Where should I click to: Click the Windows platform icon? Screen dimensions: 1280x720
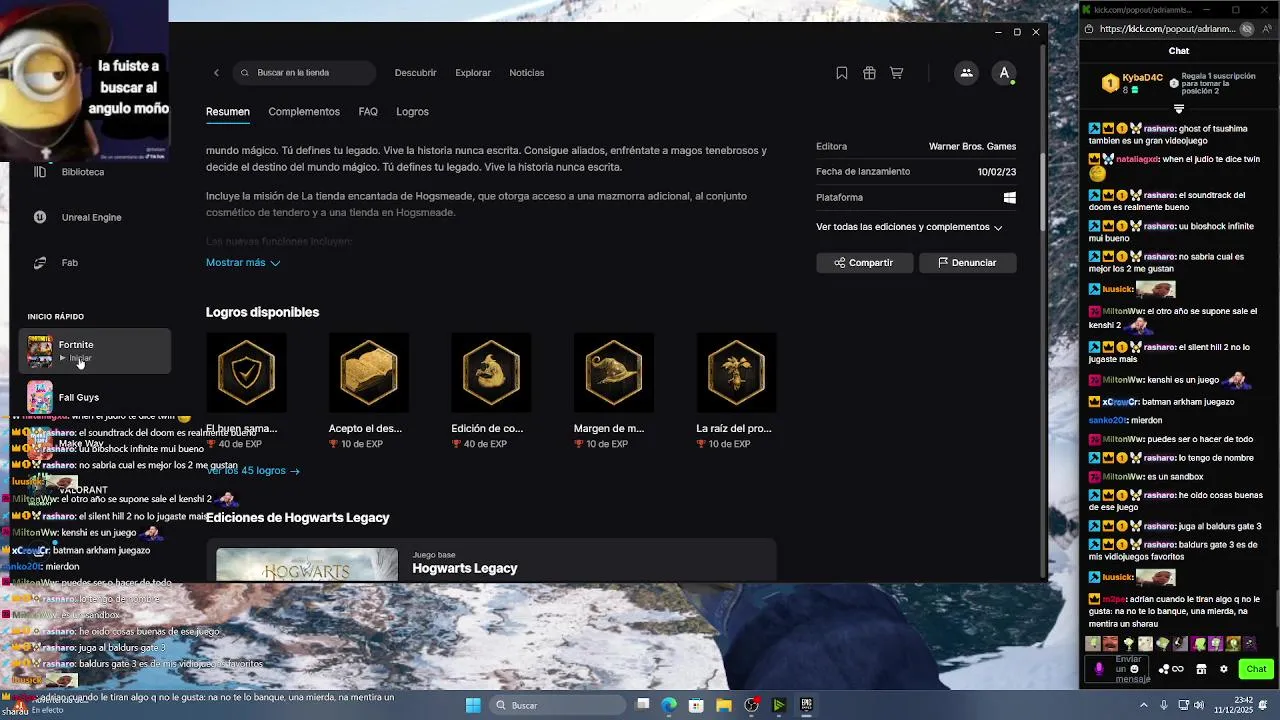point(1010,198)
